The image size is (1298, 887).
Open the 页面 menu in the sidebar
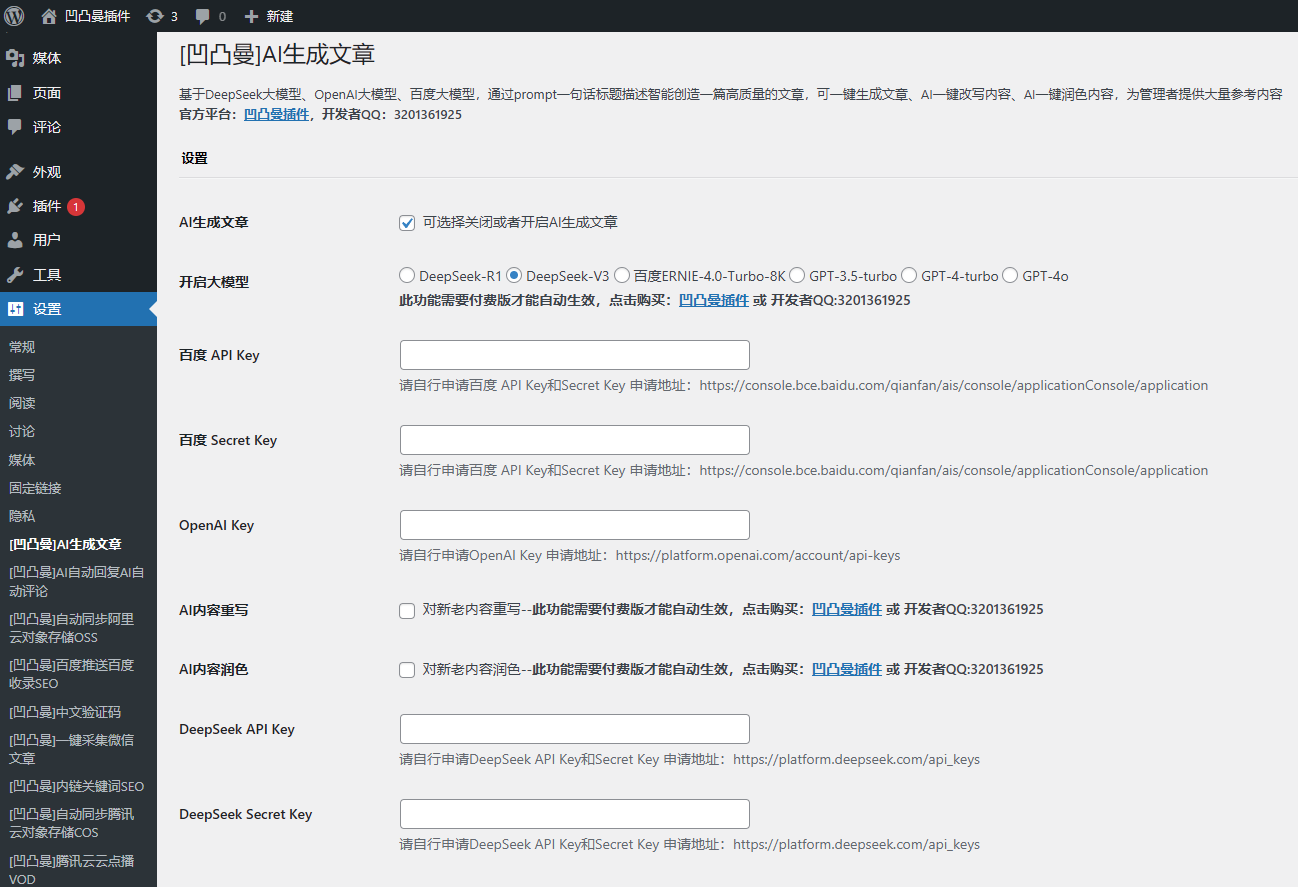[x=78, y=93]
